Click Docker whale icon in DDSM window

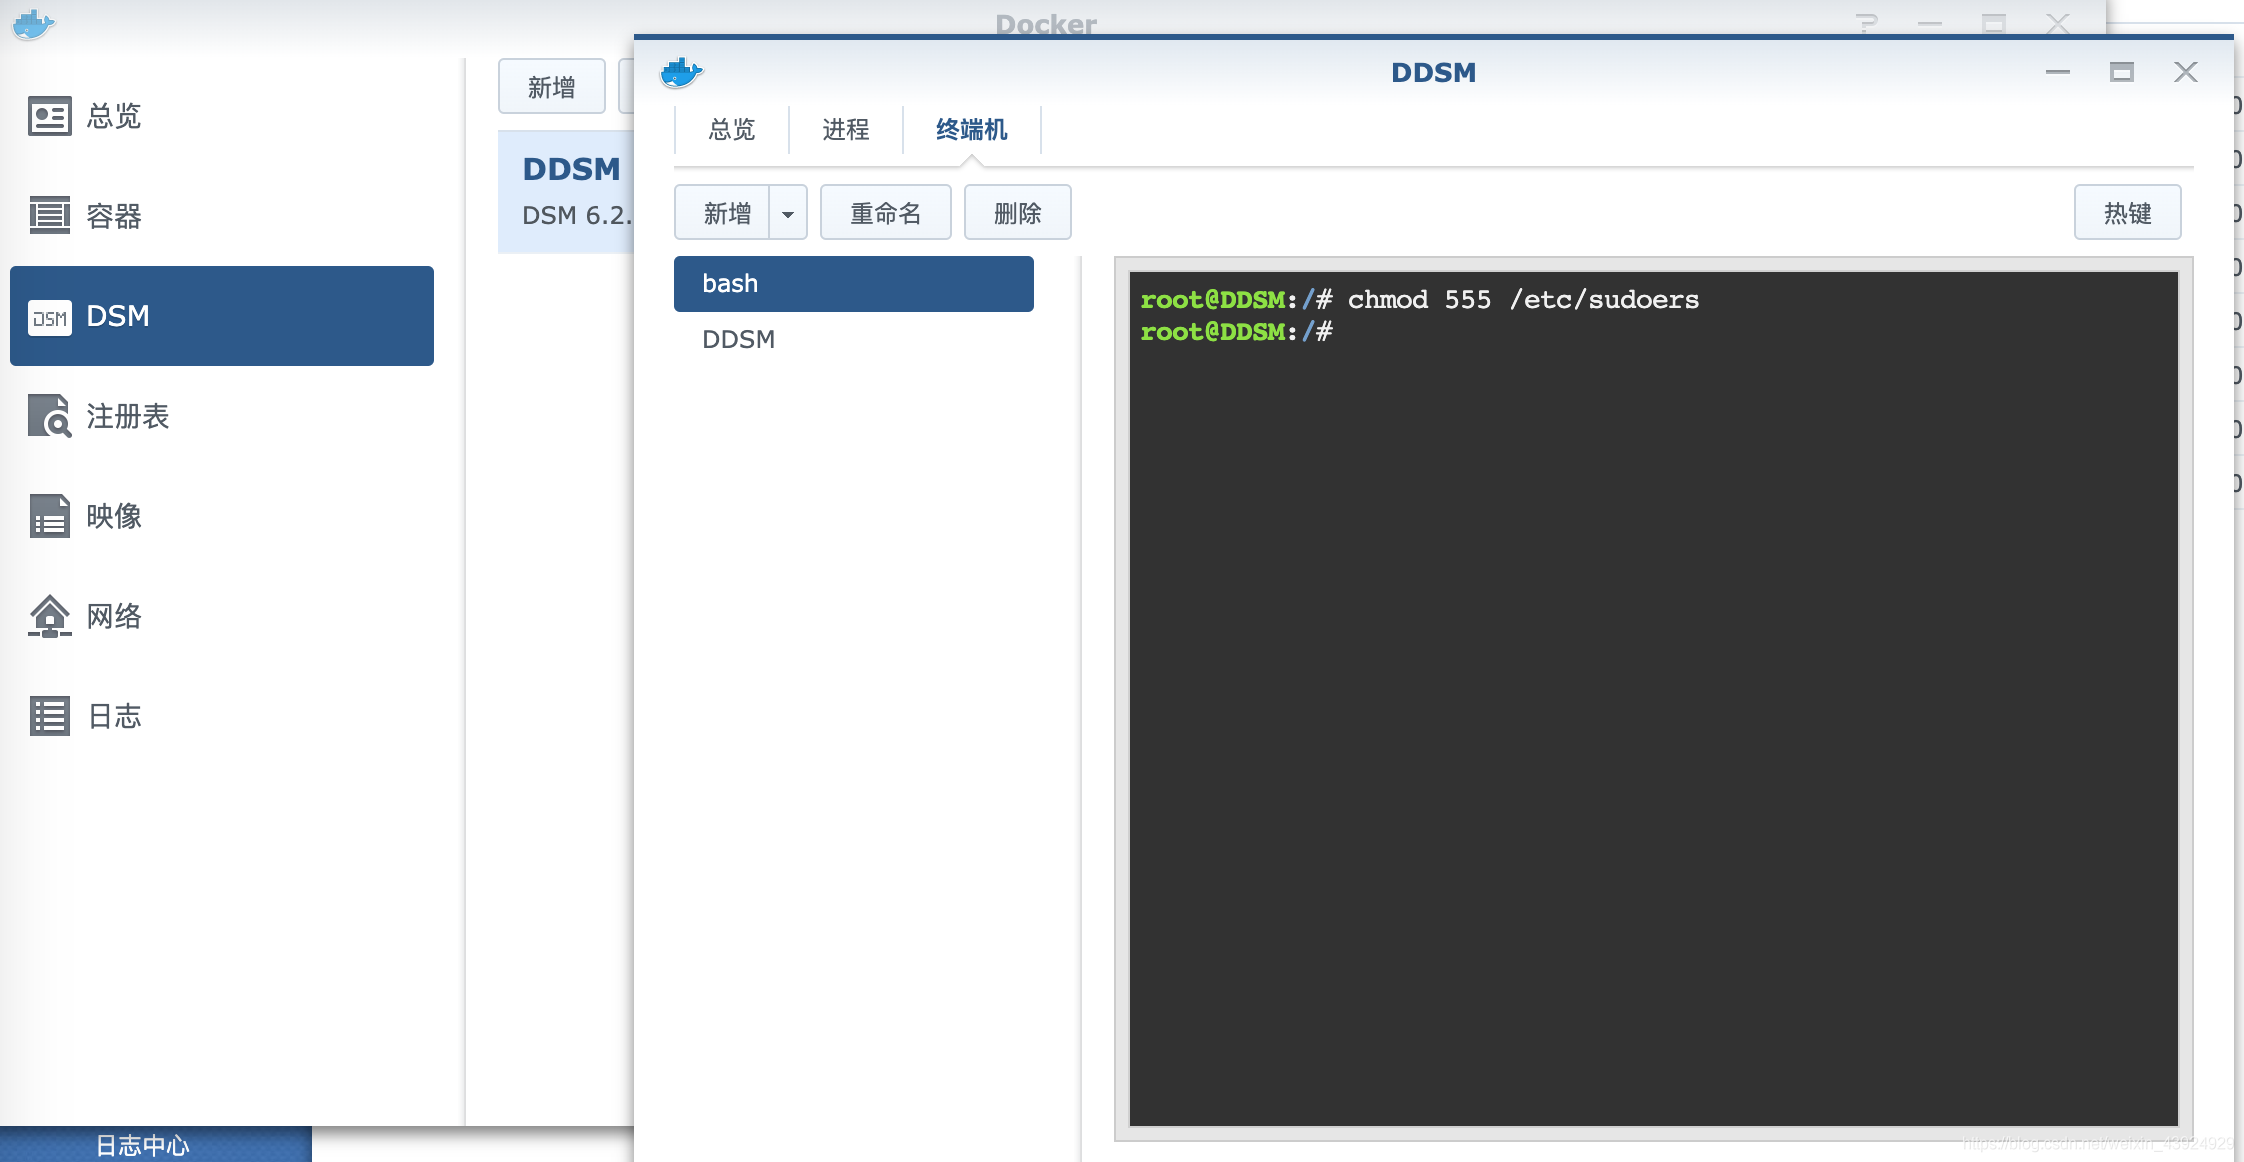[x=682, y=73]
